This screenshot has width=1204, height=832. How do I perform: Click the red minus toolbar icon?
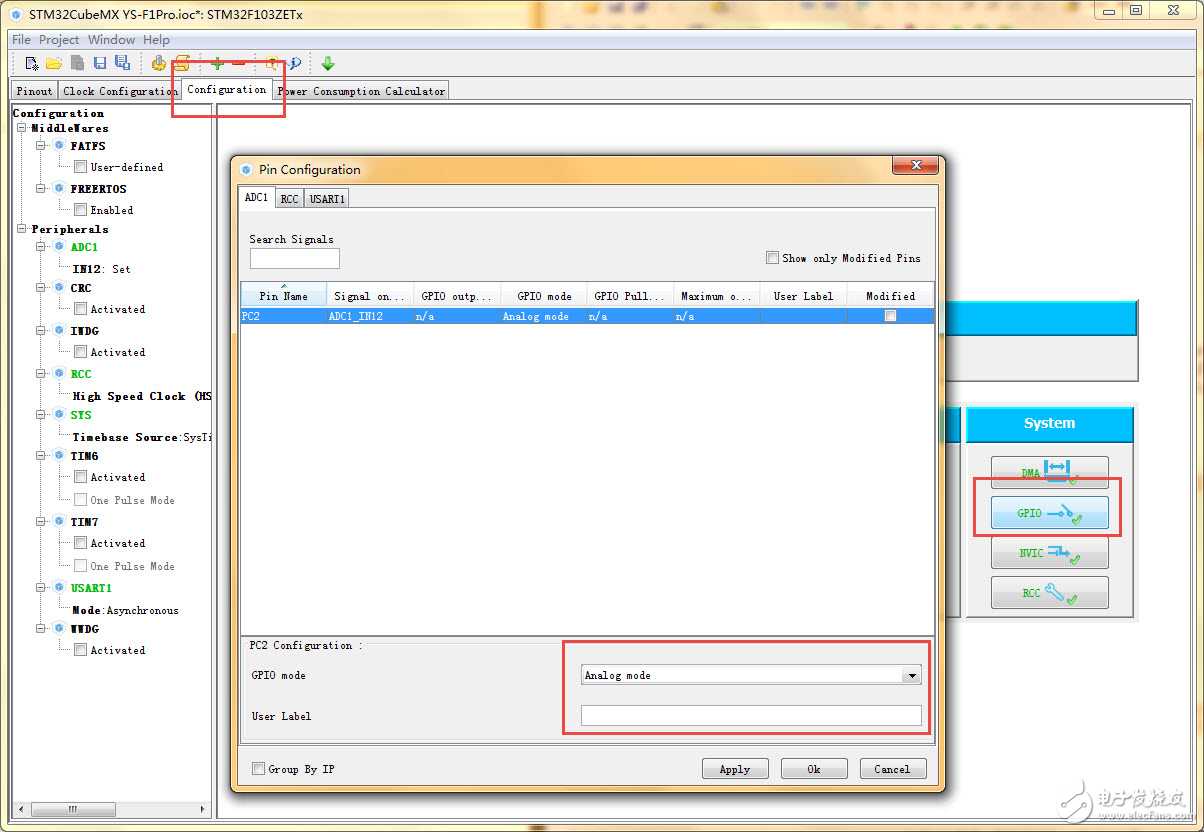(238, 63)
